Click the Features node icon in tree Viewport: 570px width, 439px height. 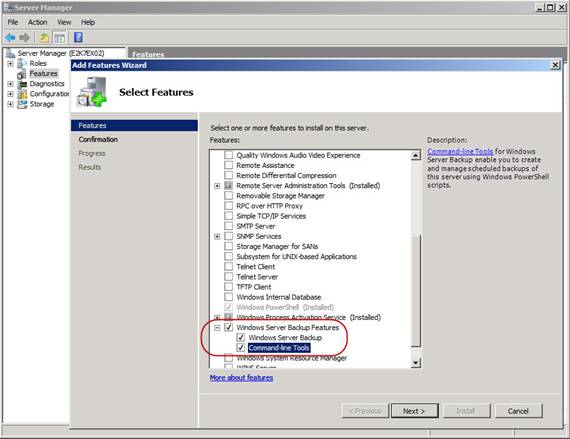point(22,74)
